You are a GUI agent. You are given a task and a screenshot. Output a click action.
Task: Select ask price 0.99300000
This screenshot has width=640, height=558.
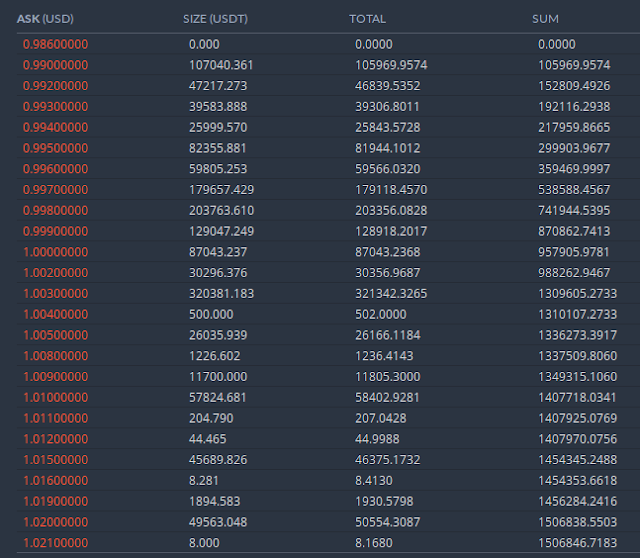tap(56, 107)
